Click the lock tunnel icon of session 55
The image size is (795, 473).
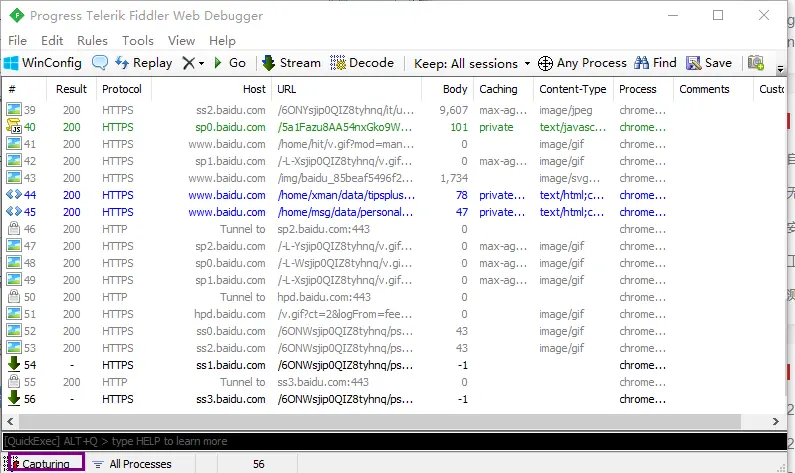point(14,381)
